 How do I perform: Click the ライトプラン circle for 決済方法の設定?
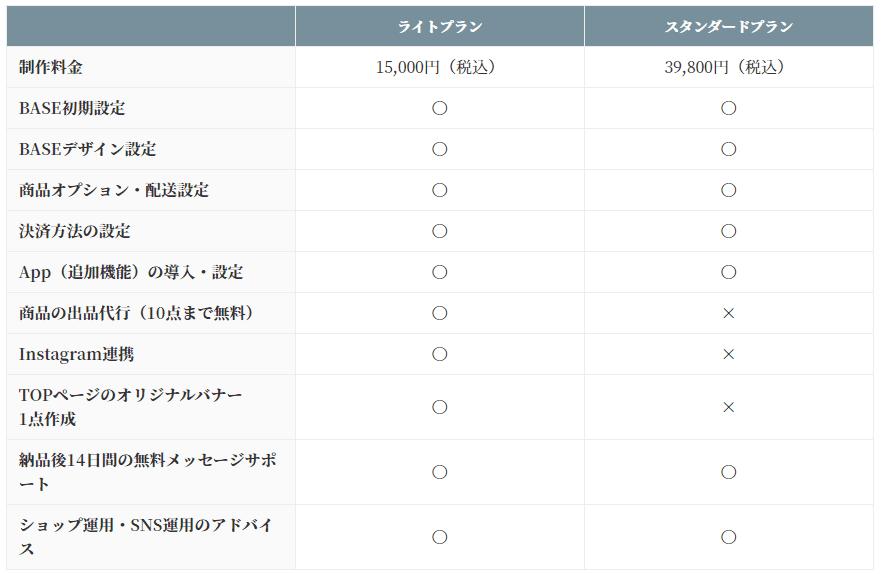(439, 231)
